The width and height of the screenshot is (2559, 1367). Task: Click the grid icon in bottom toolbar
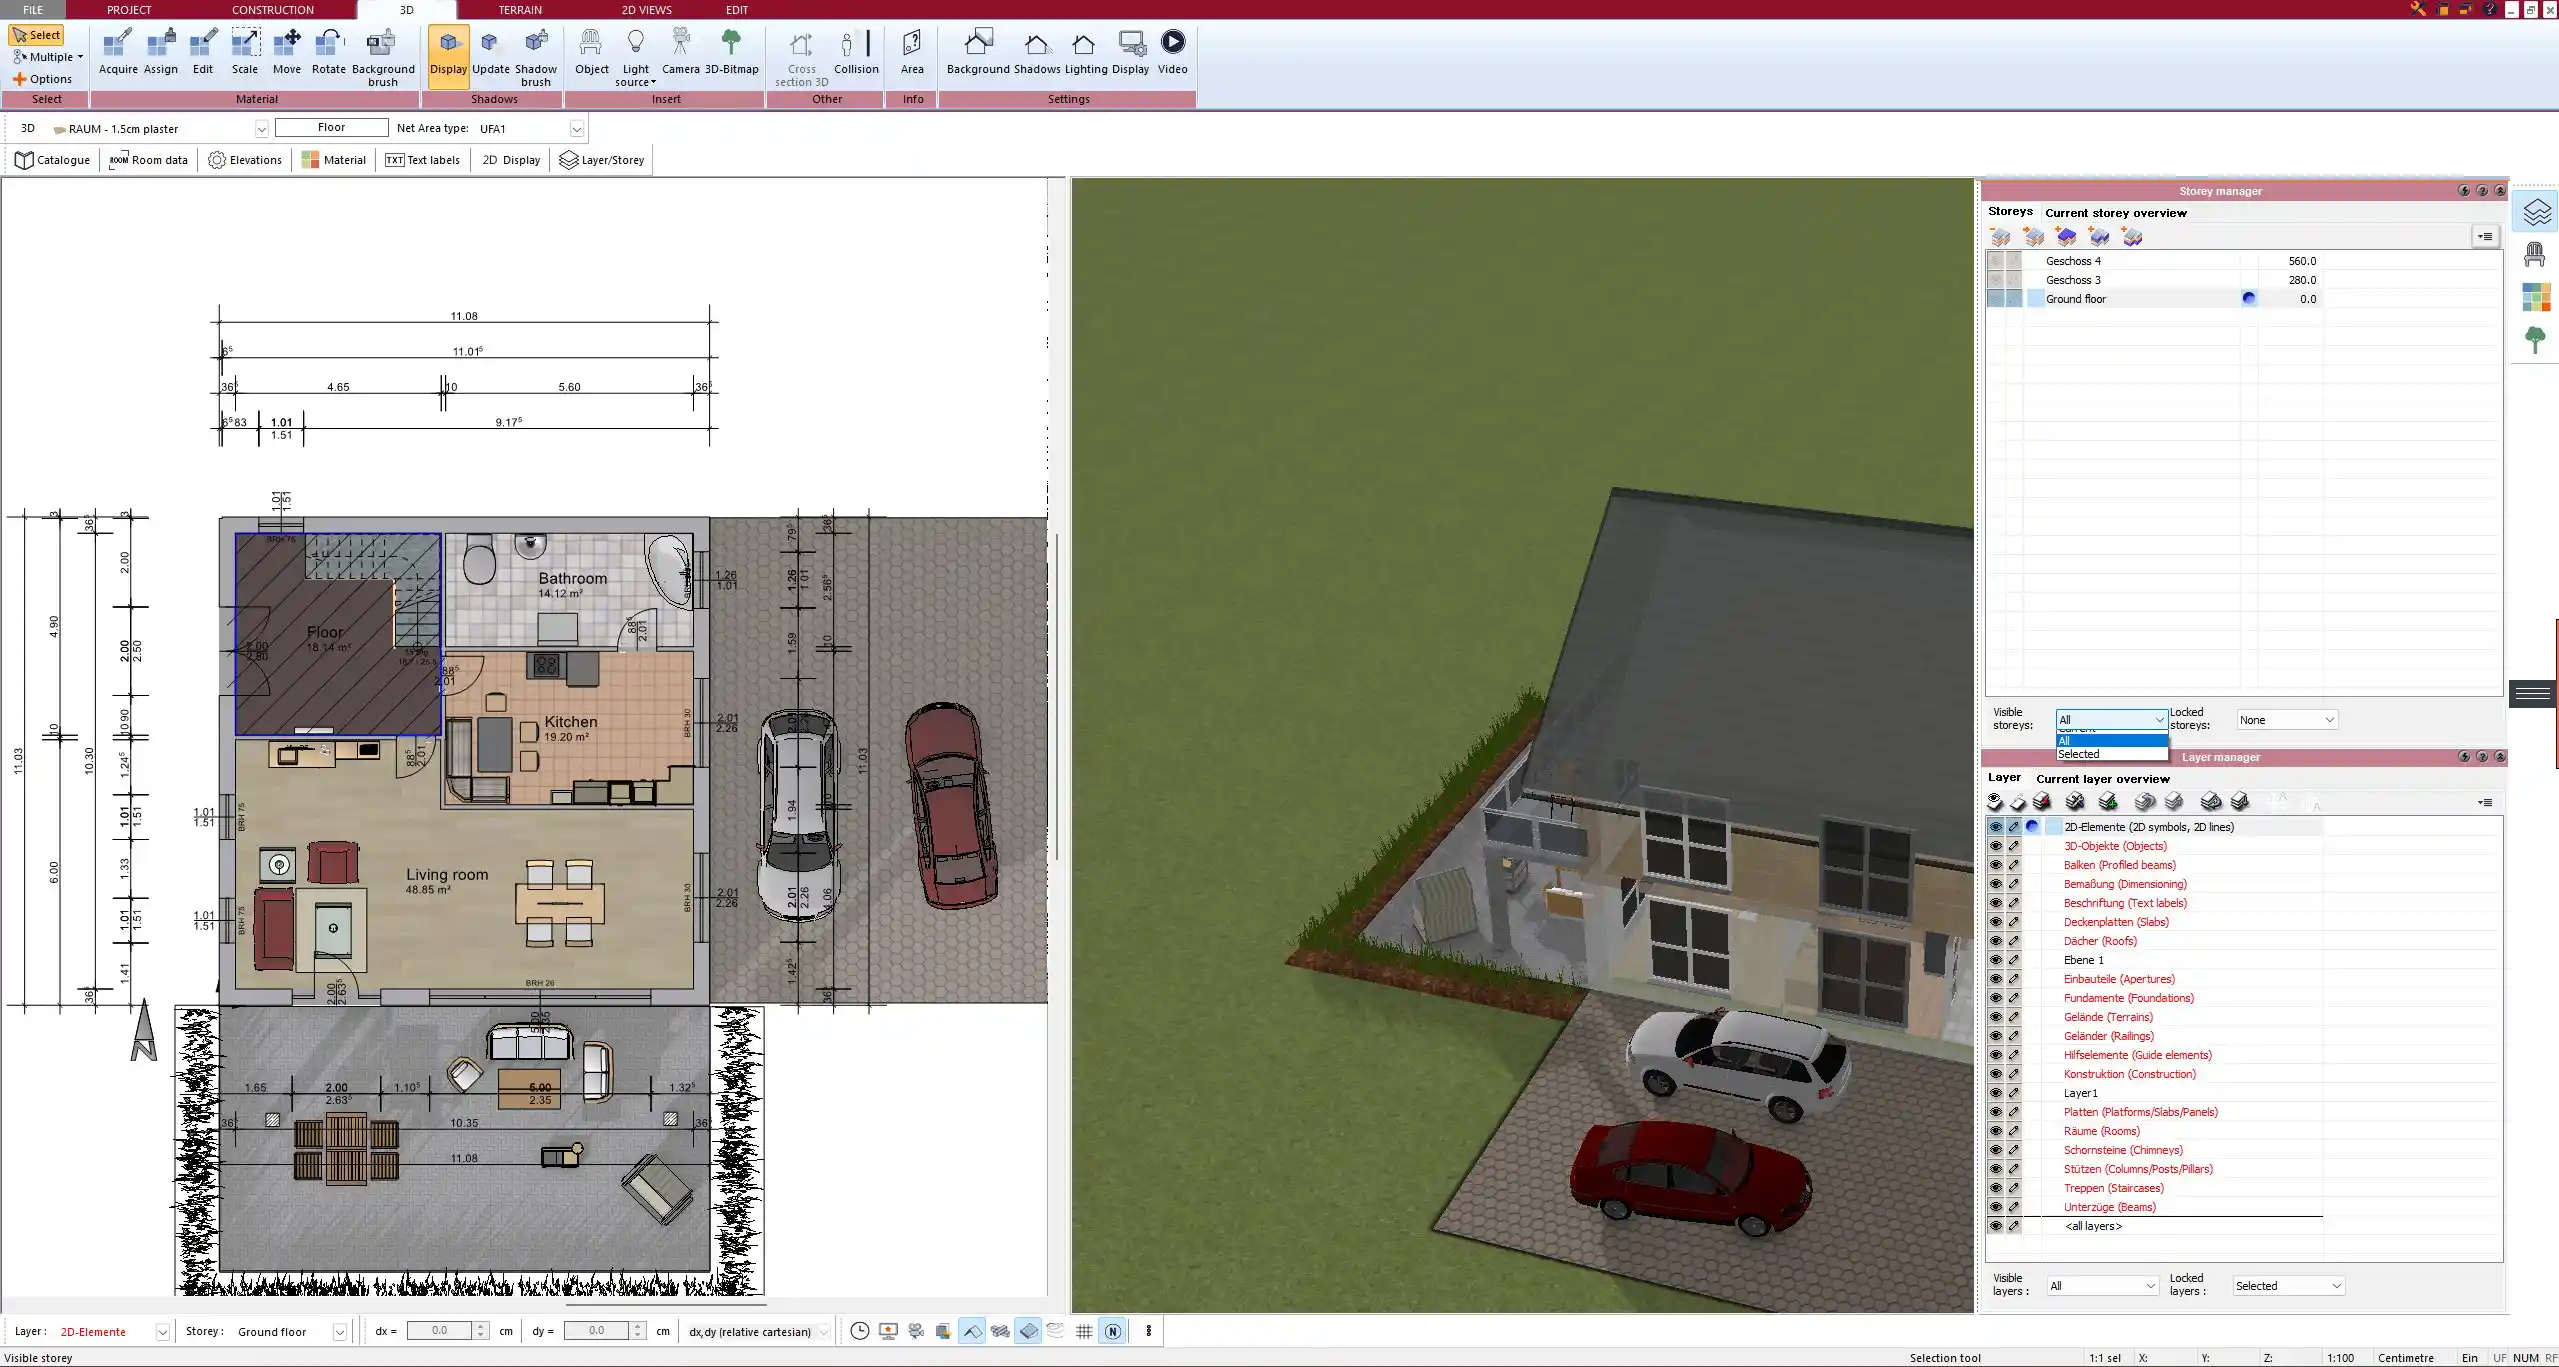(x=1084, y=1331)
